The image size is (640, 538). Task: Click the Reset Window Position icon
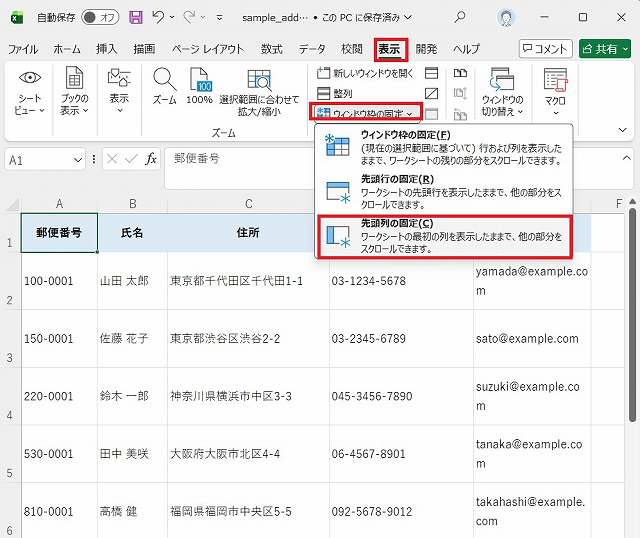point(460,114)
